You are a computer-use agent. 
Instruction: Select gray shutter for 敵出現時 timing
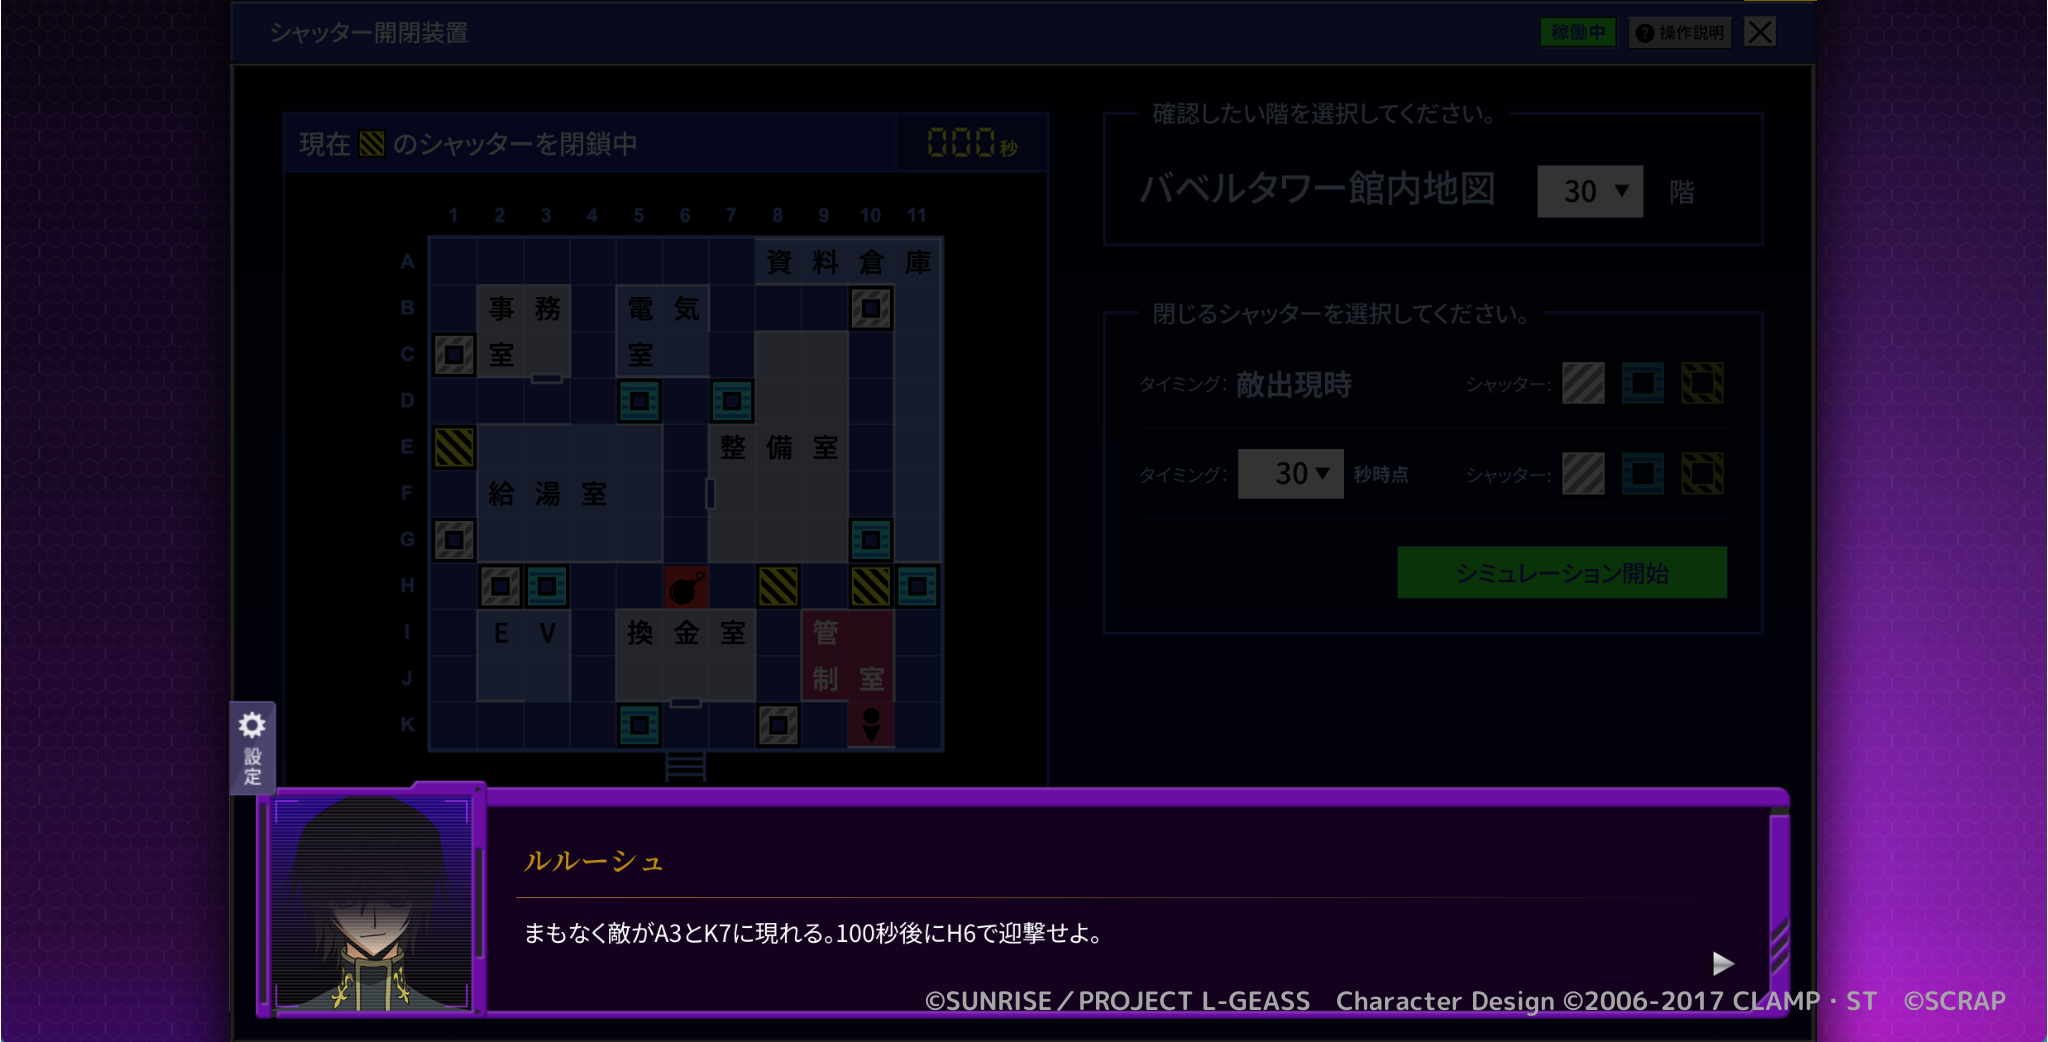pos(1583,383)
